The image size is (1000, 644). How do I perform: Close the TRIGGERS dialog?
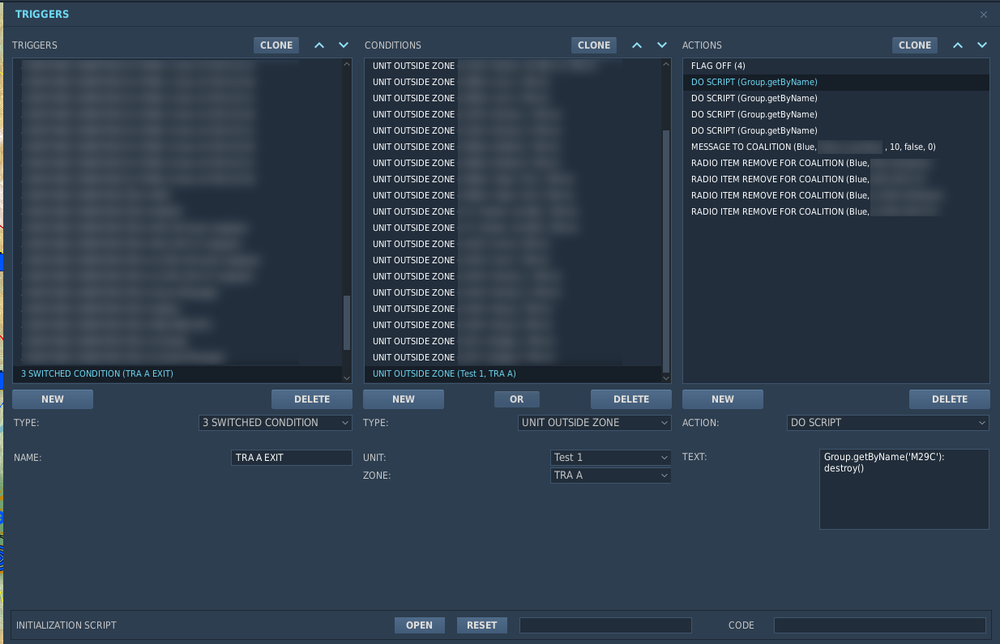(984, 13)
